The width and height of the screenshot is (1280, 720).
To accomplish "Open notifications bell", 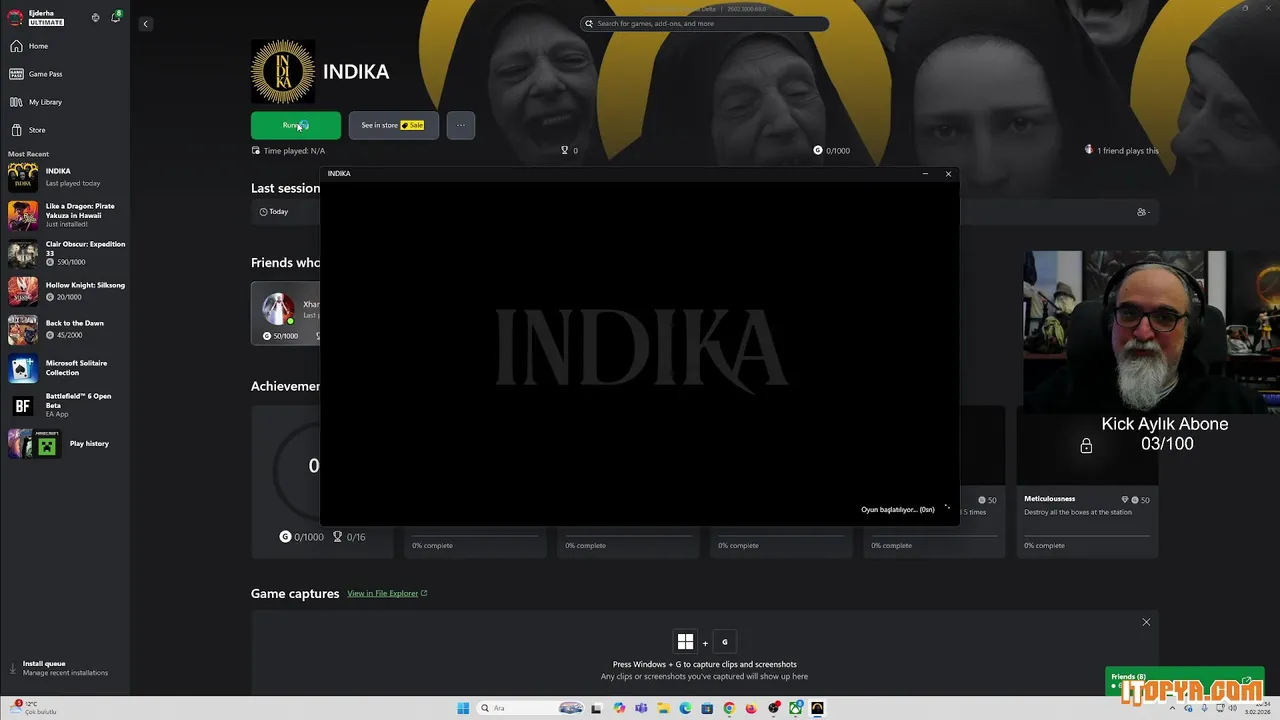I will click(x=115, y=17).
